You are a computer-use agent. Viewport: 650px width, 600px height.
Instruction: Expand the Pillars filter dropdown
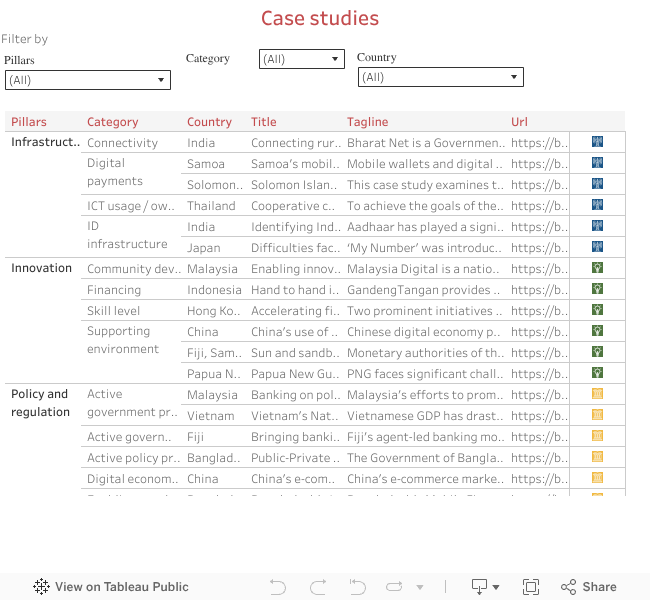88,80
